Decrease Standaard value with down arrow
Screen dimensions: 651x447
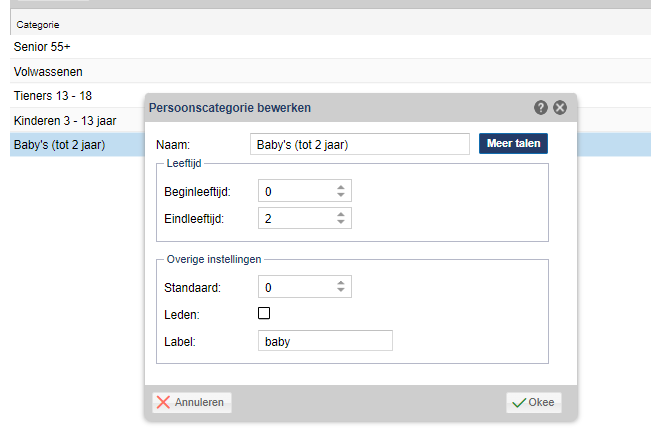click(341, 291)
